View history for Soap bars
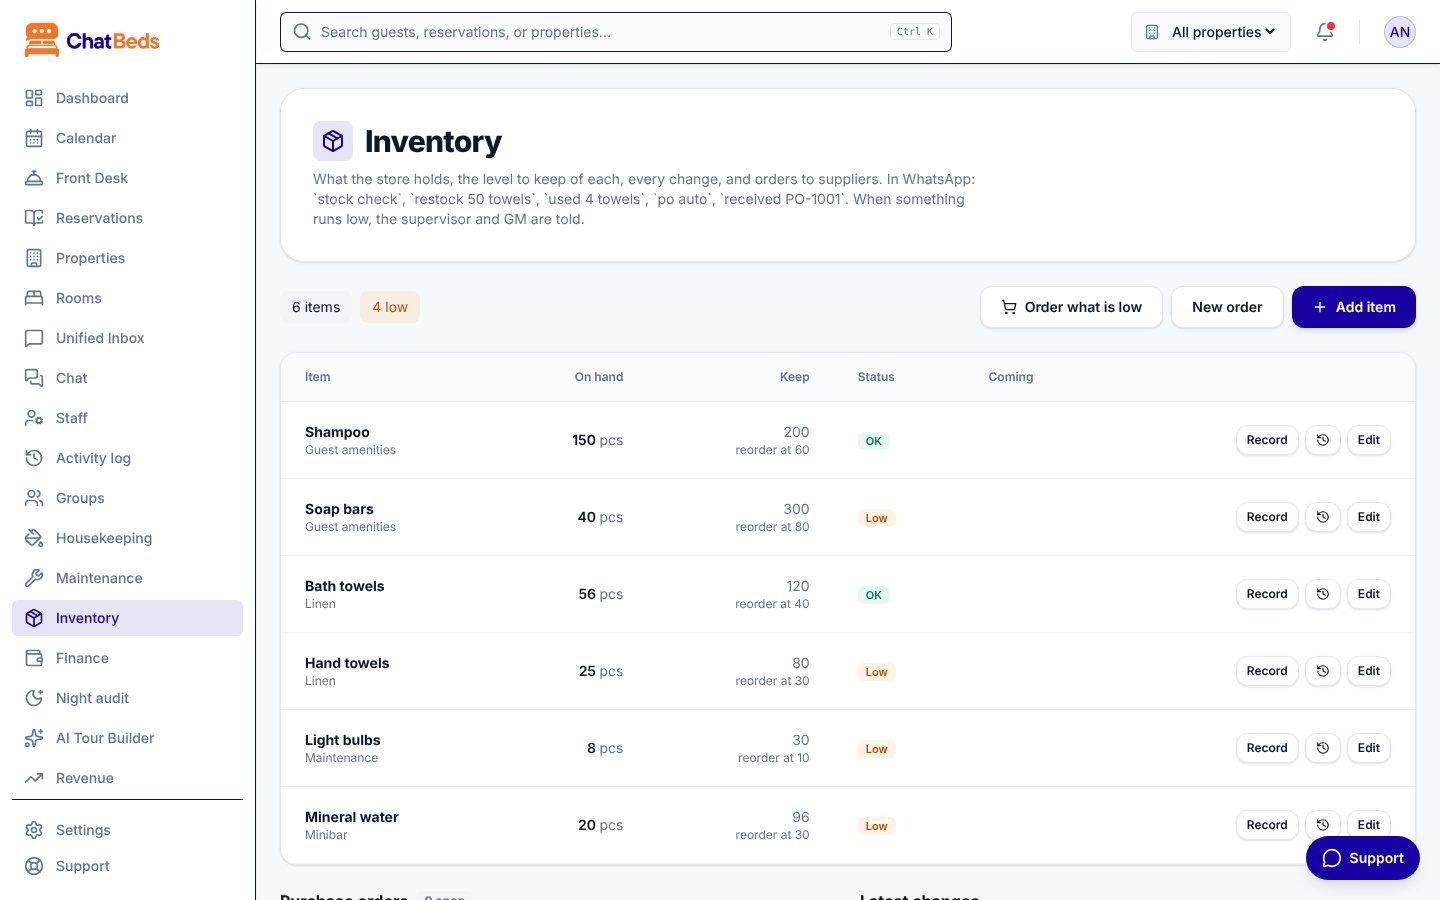This screenshot has height=900, width=1440. pos(1323,517)
